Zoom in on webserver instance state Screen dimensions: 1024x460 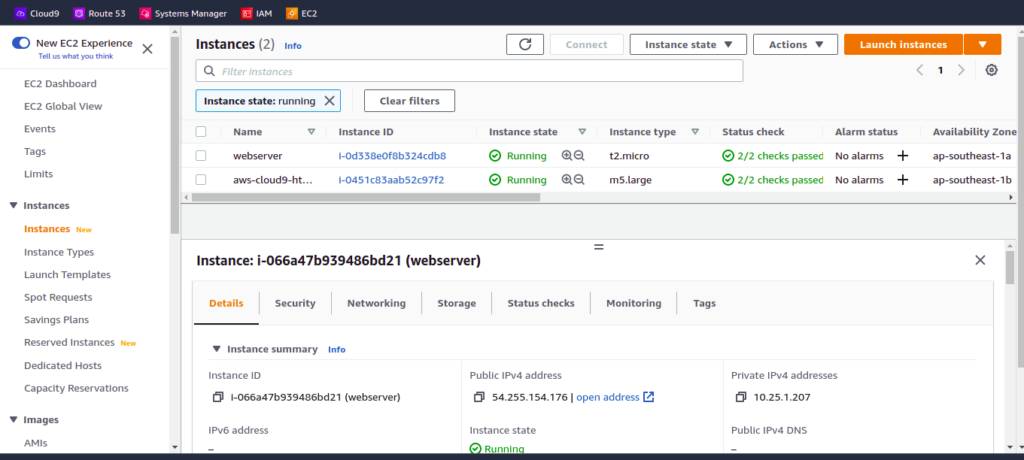coord(566,156)
